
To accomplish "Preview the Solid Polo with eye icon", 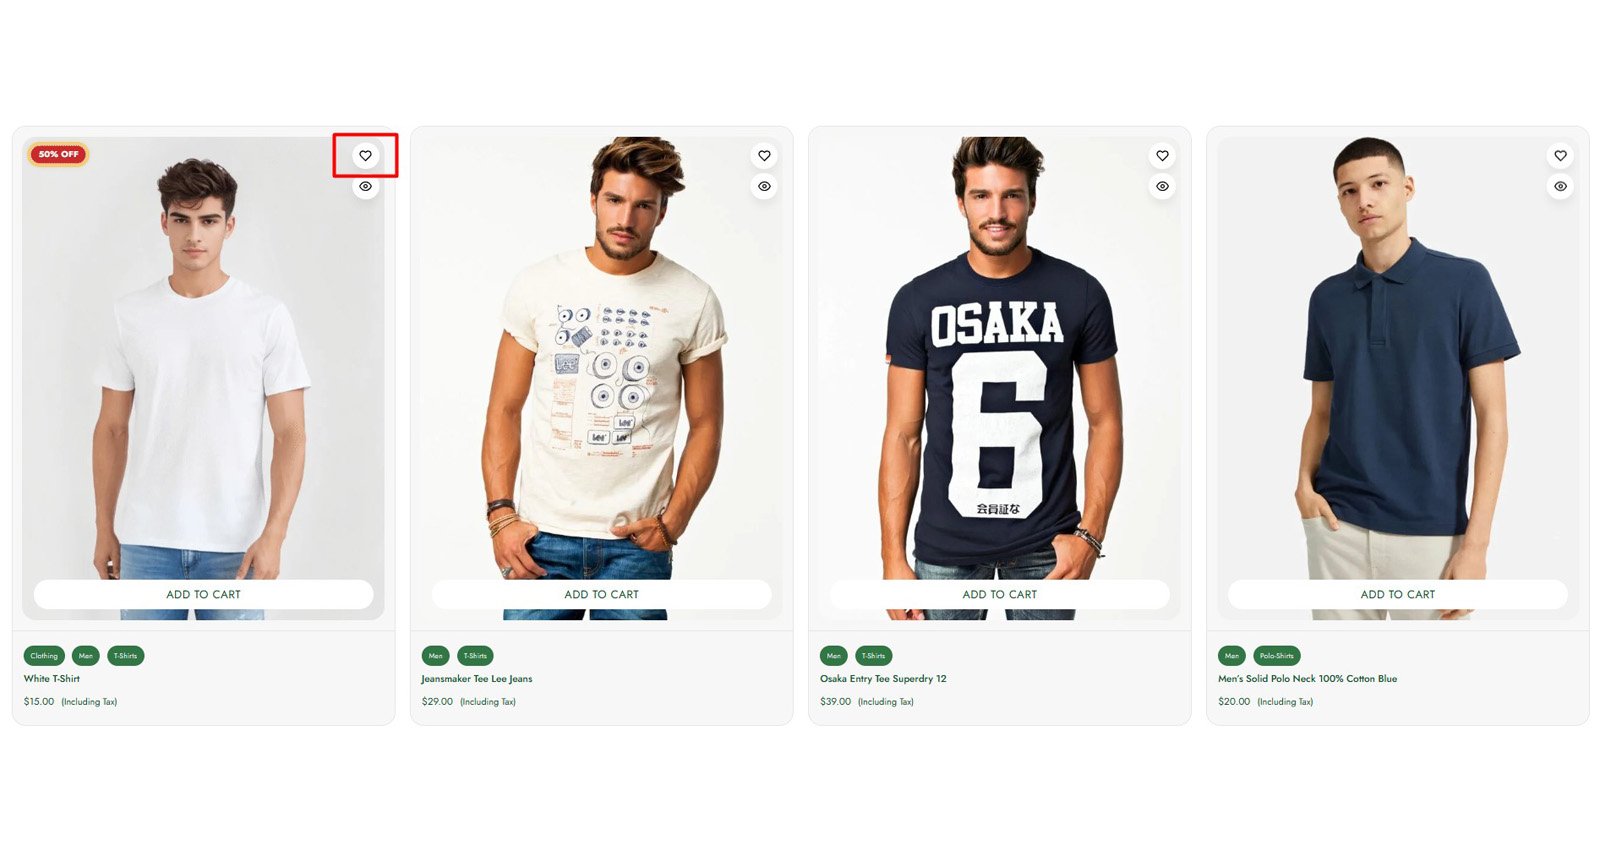I will tap(1560, 186).
